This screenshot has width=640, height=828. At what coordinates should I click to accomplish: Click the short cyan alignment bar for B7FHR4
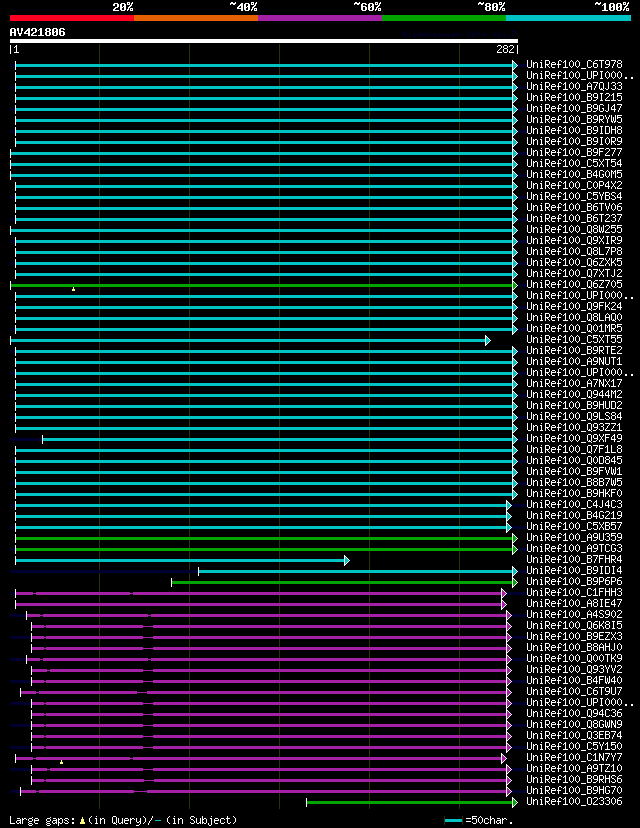tap(182, 560)
